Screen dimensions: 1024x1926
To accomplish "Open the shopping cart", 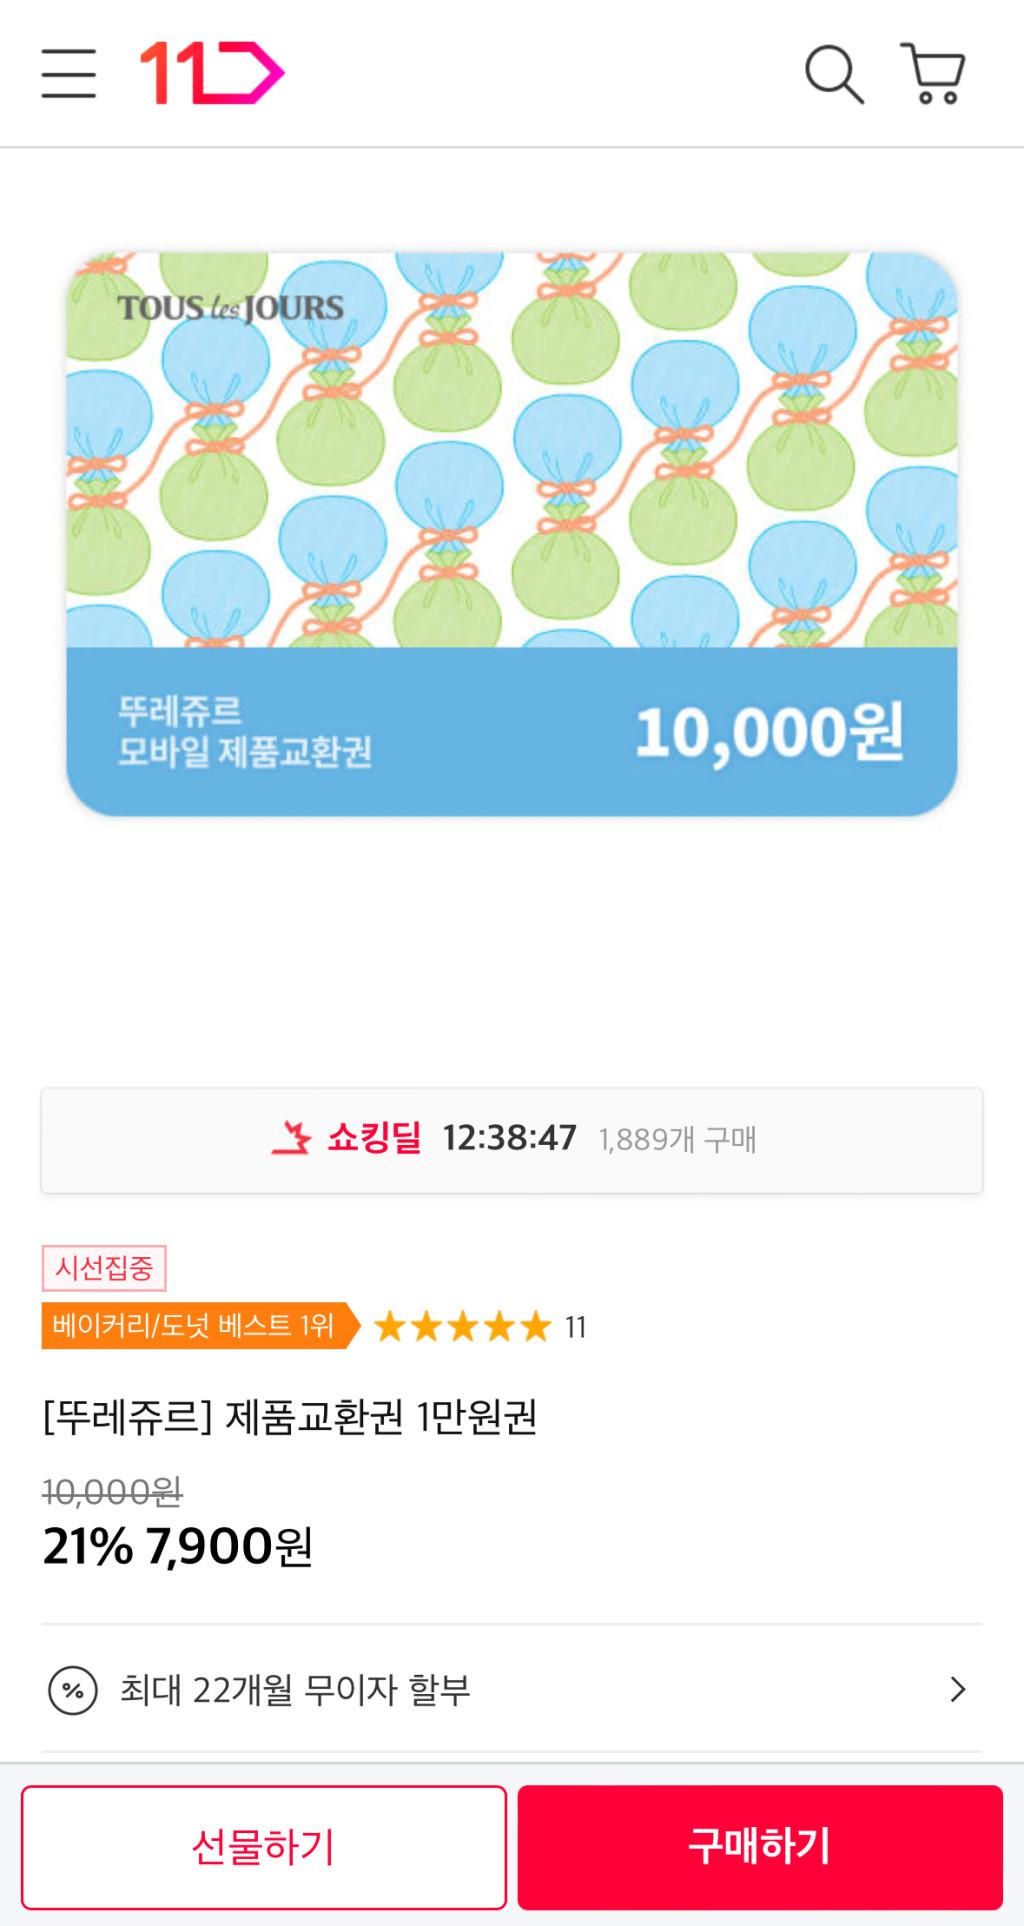I will (933, 74).
